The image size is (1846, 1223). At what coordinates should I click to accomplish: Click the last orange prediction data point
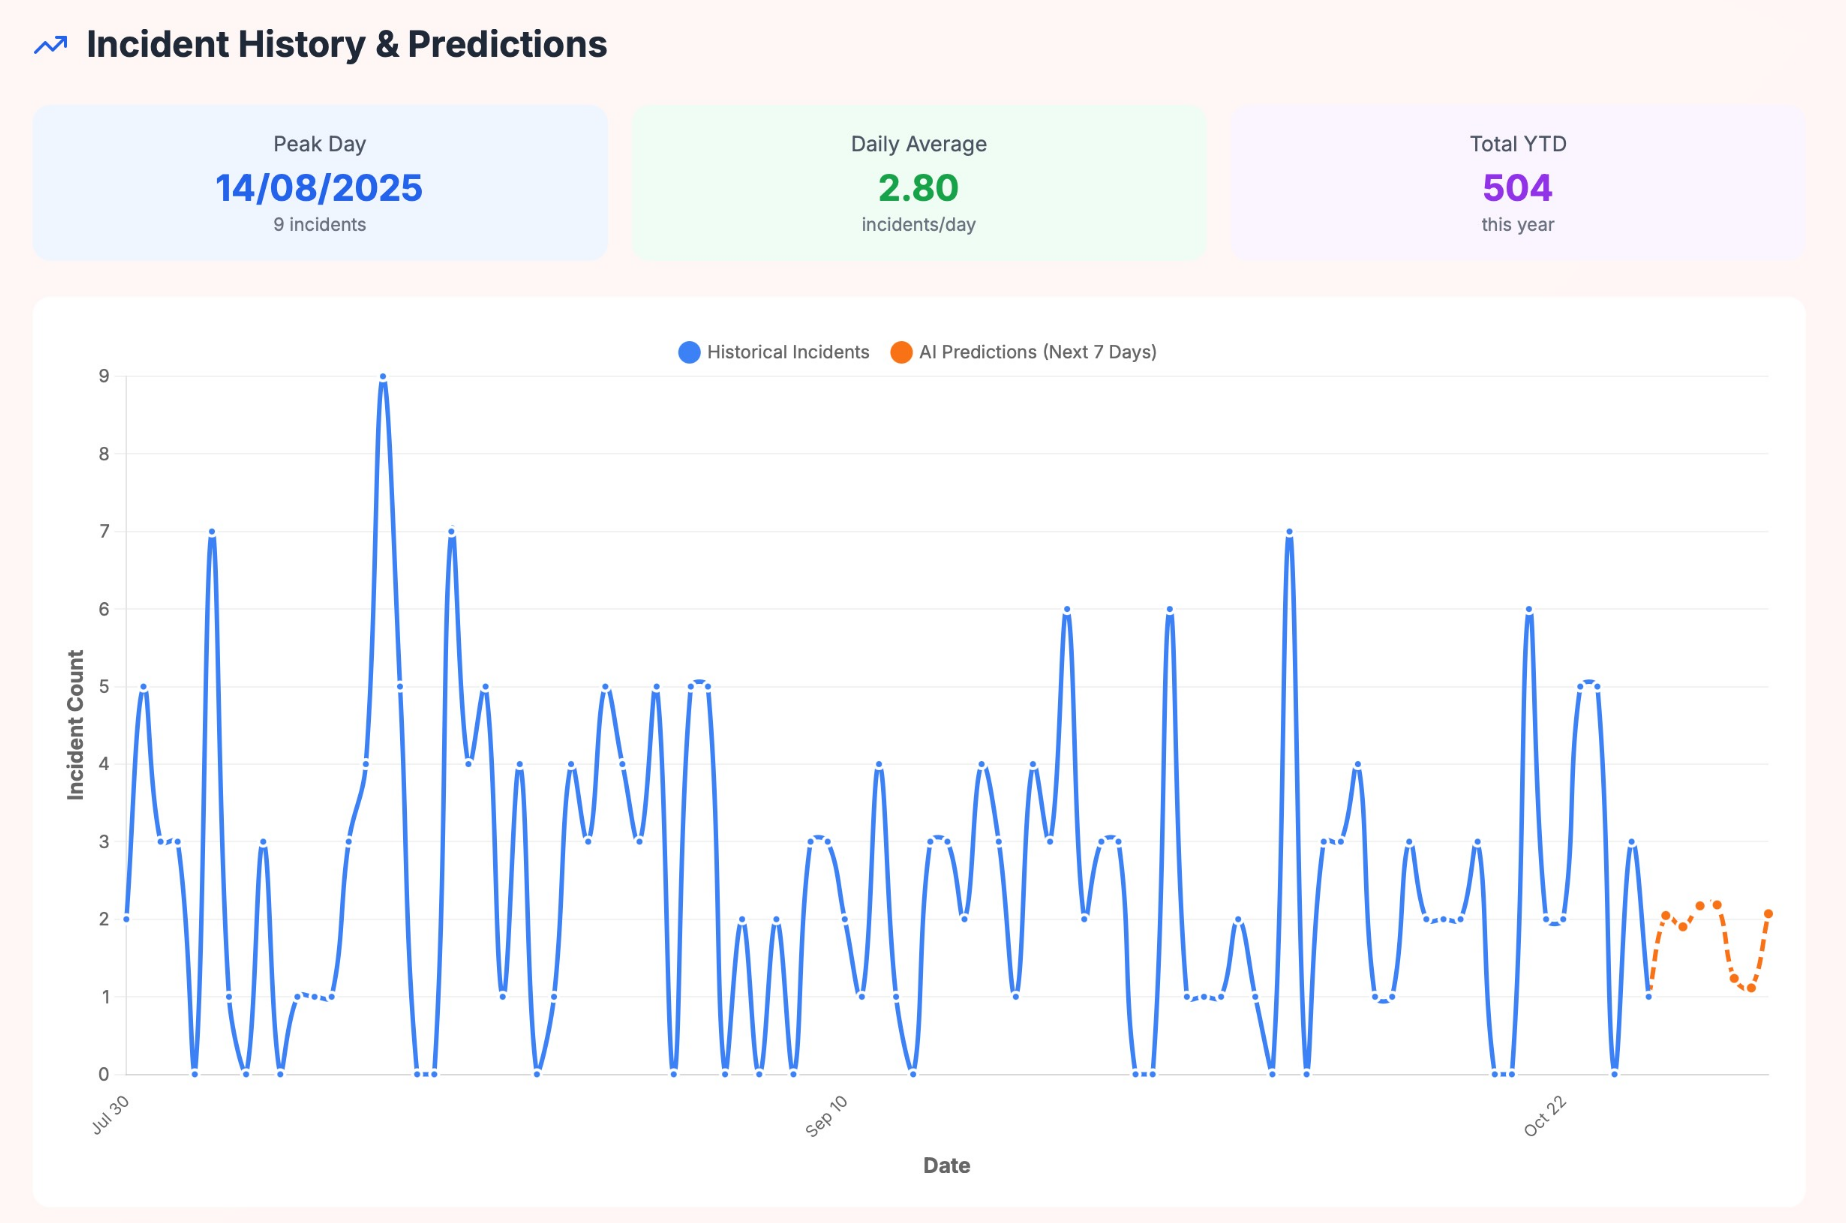pyautogui.click(x=1768, y=914)
